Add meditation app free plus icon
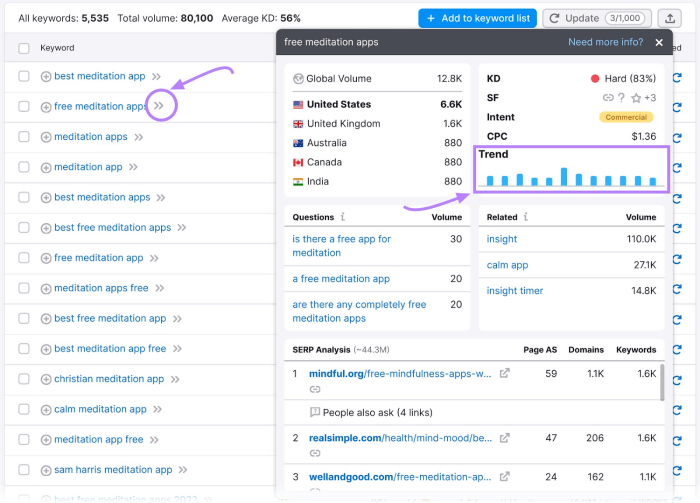The height and width of the screenshot is (503, 700). point(46,440)
